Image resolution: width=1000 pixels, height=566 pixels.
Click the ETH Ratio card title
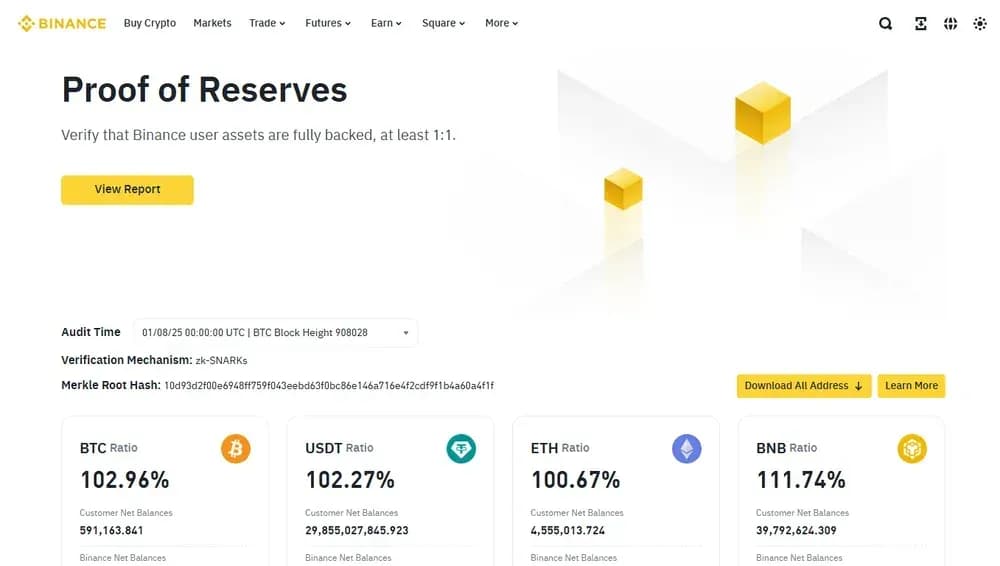point(560,448)
